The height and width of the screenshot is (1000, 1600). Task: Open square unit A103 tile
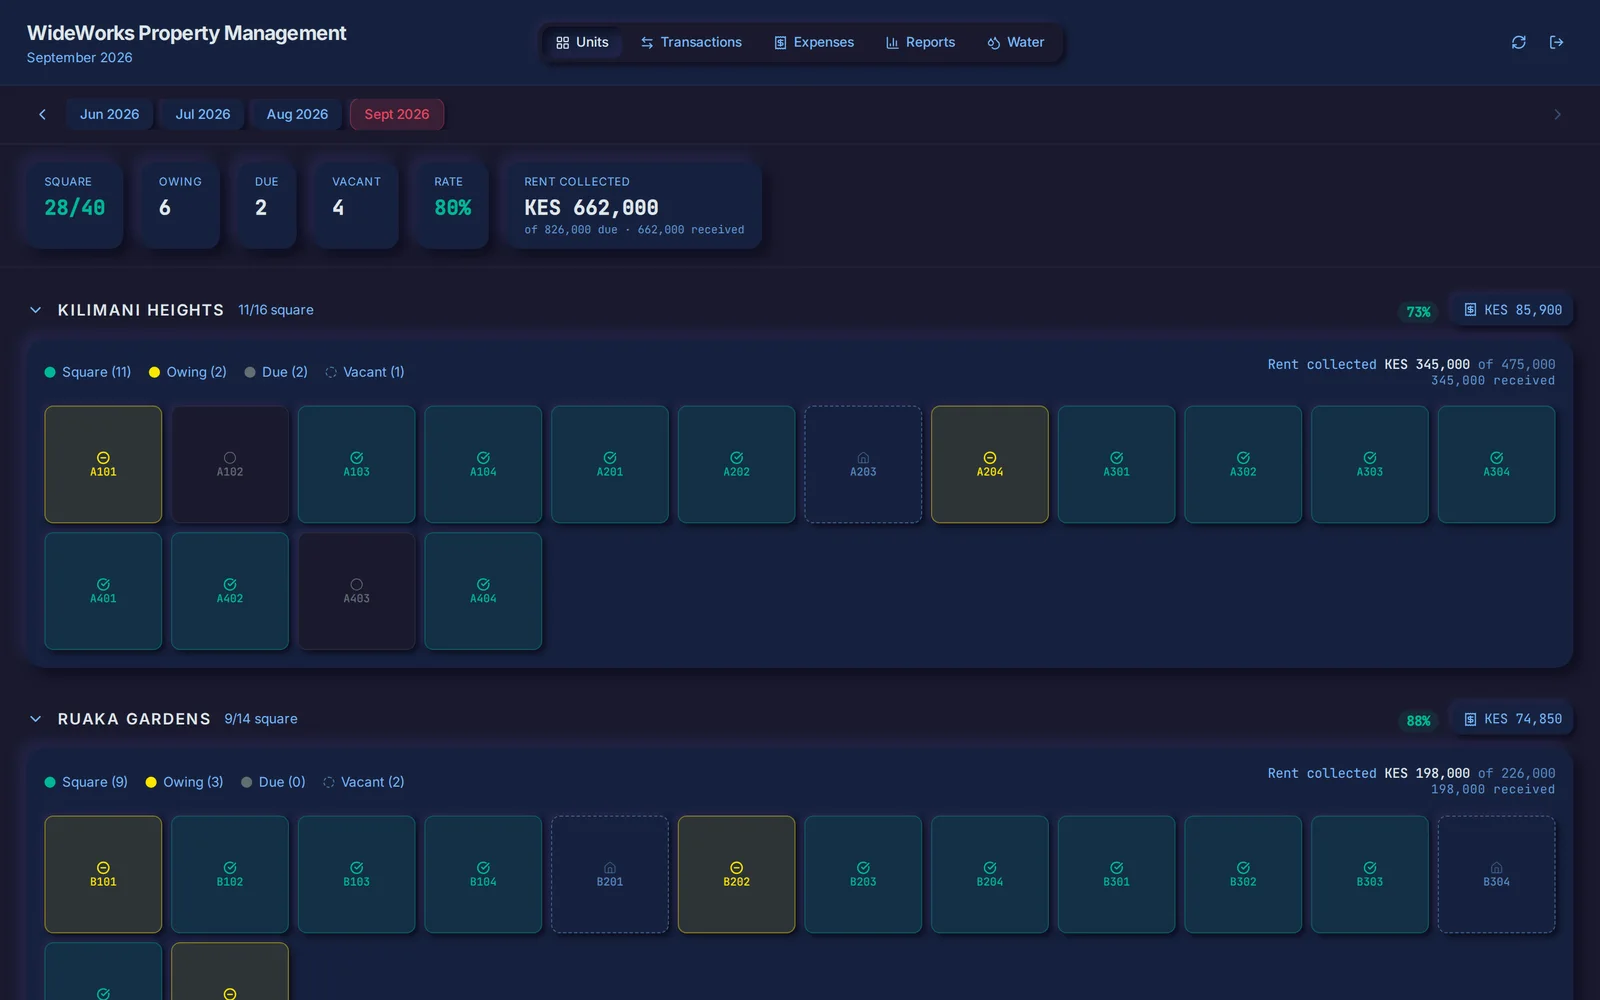pos(357,464)
